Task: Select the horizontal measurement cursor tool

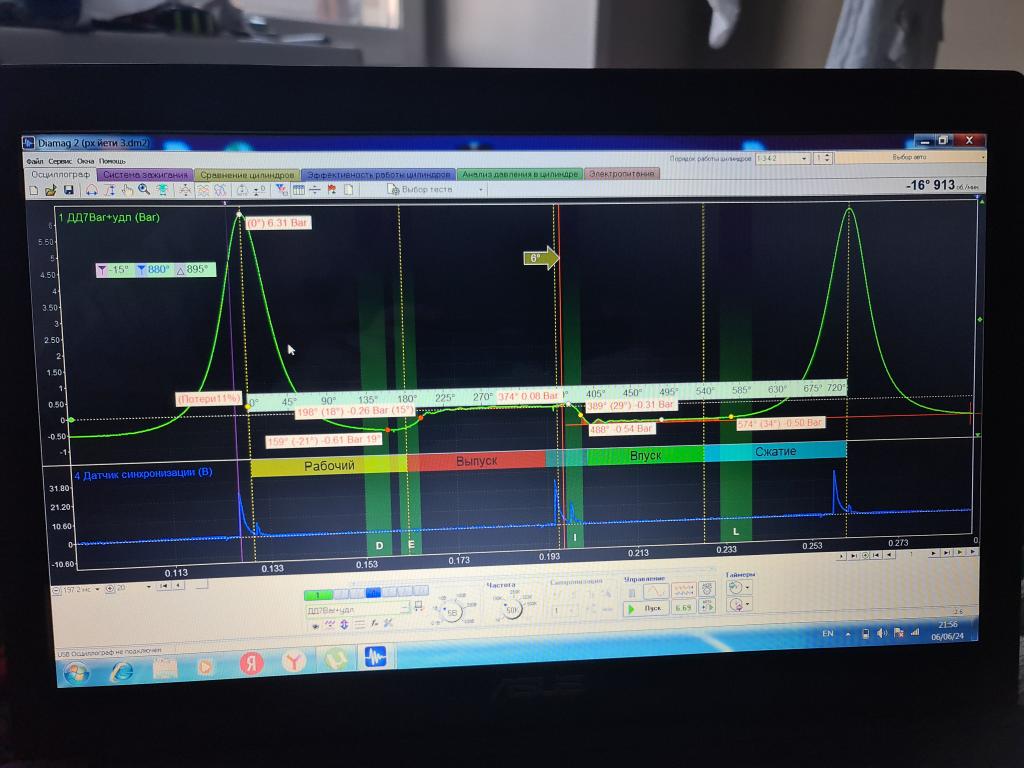Action: 91,190
